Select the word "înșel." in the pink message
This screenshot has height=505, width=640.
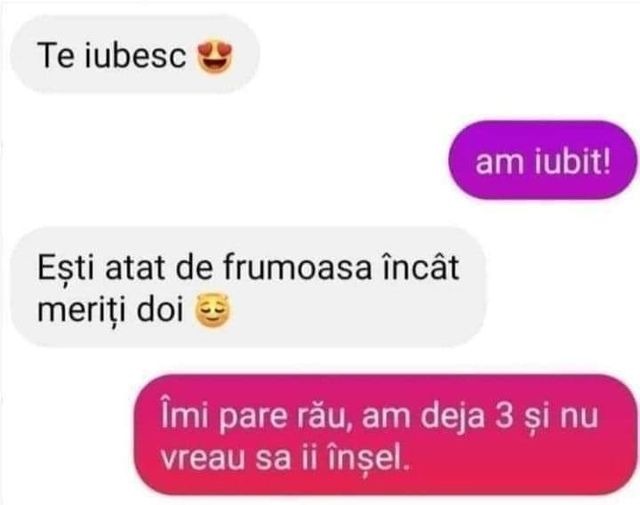tap(369, 457)
